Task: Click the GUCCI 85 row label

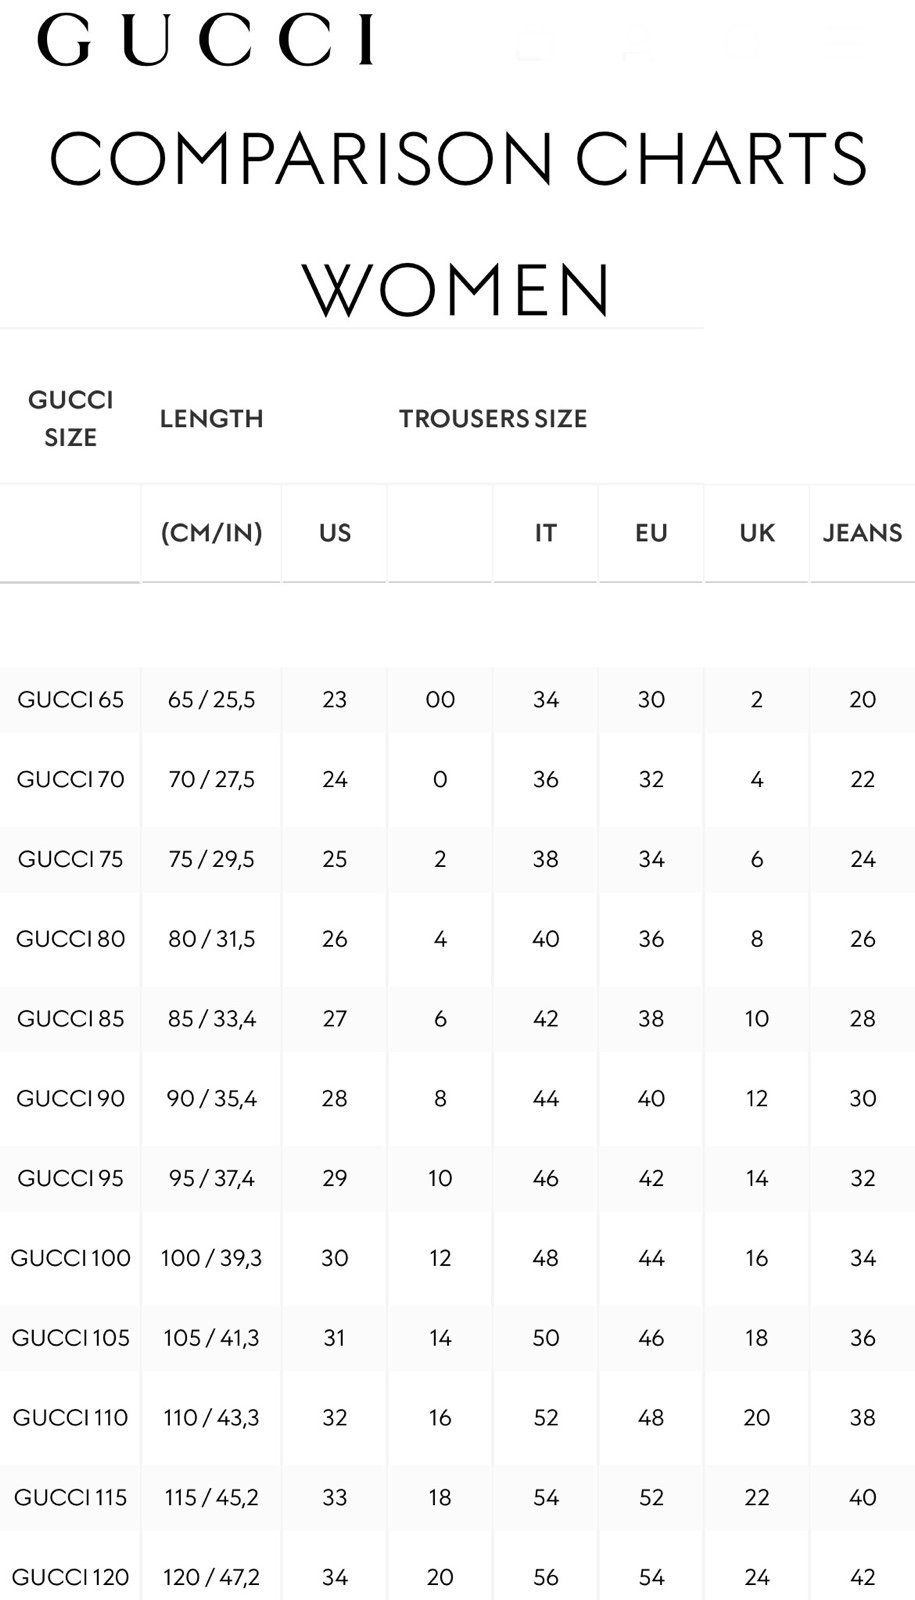Action: coord(70,1018)
